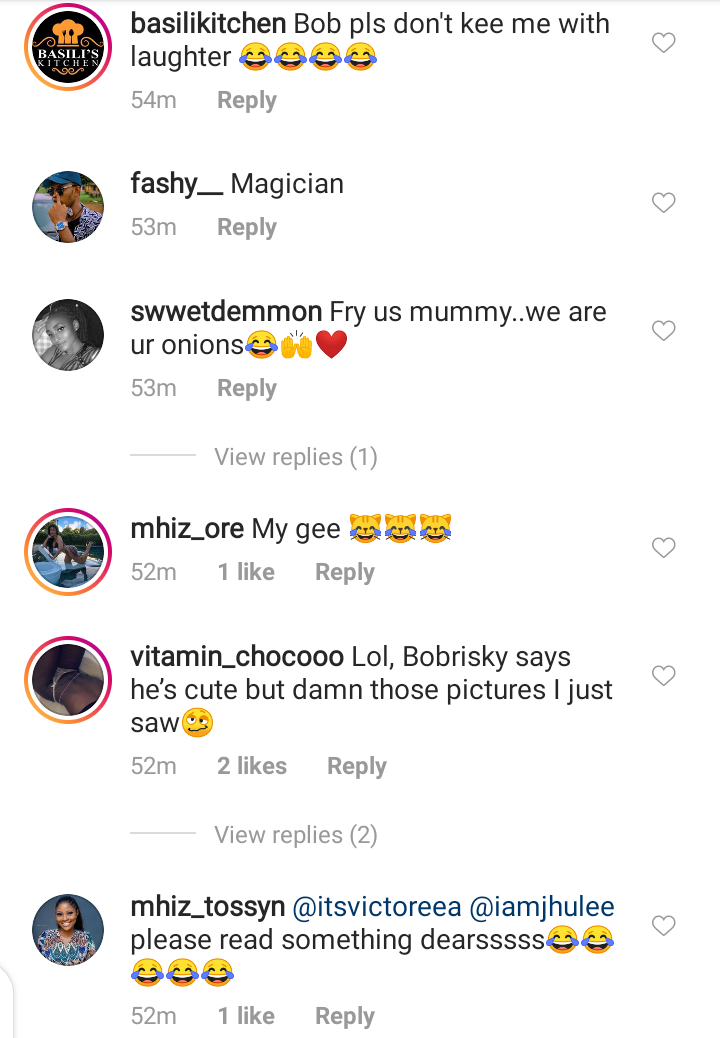Screen dimensions: 720x1038
Task: Open mhiz_tossyn's avatar
Action: [x=68, y=930]
